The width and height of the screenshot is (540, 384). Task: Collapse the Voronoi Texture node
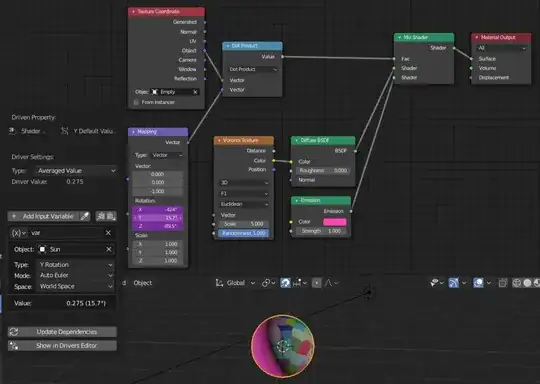[x=219, y=140]
